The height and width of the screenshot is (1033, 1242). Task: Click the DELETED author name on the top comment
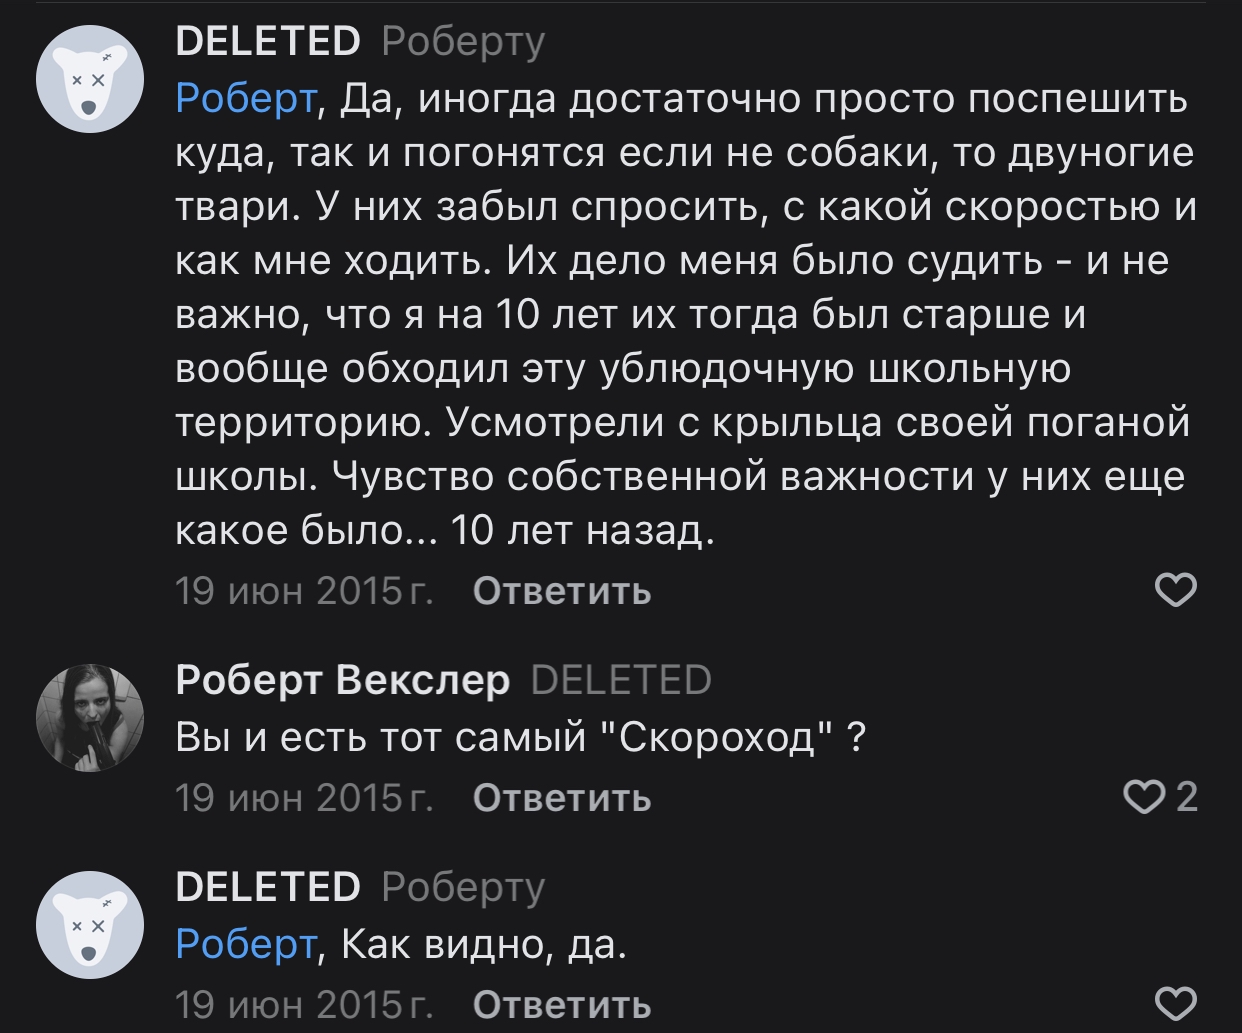[x=267, y=42]
